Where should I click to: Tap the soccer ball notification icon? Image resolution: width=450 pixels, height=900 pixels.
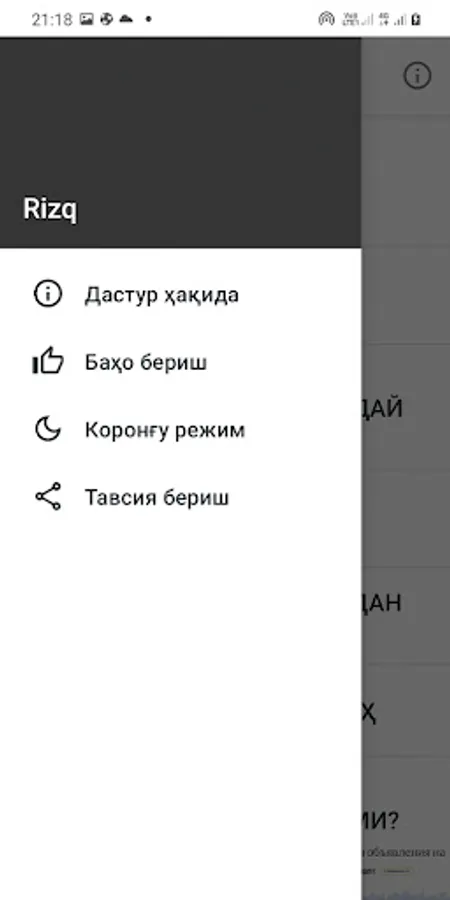(106, 19)
